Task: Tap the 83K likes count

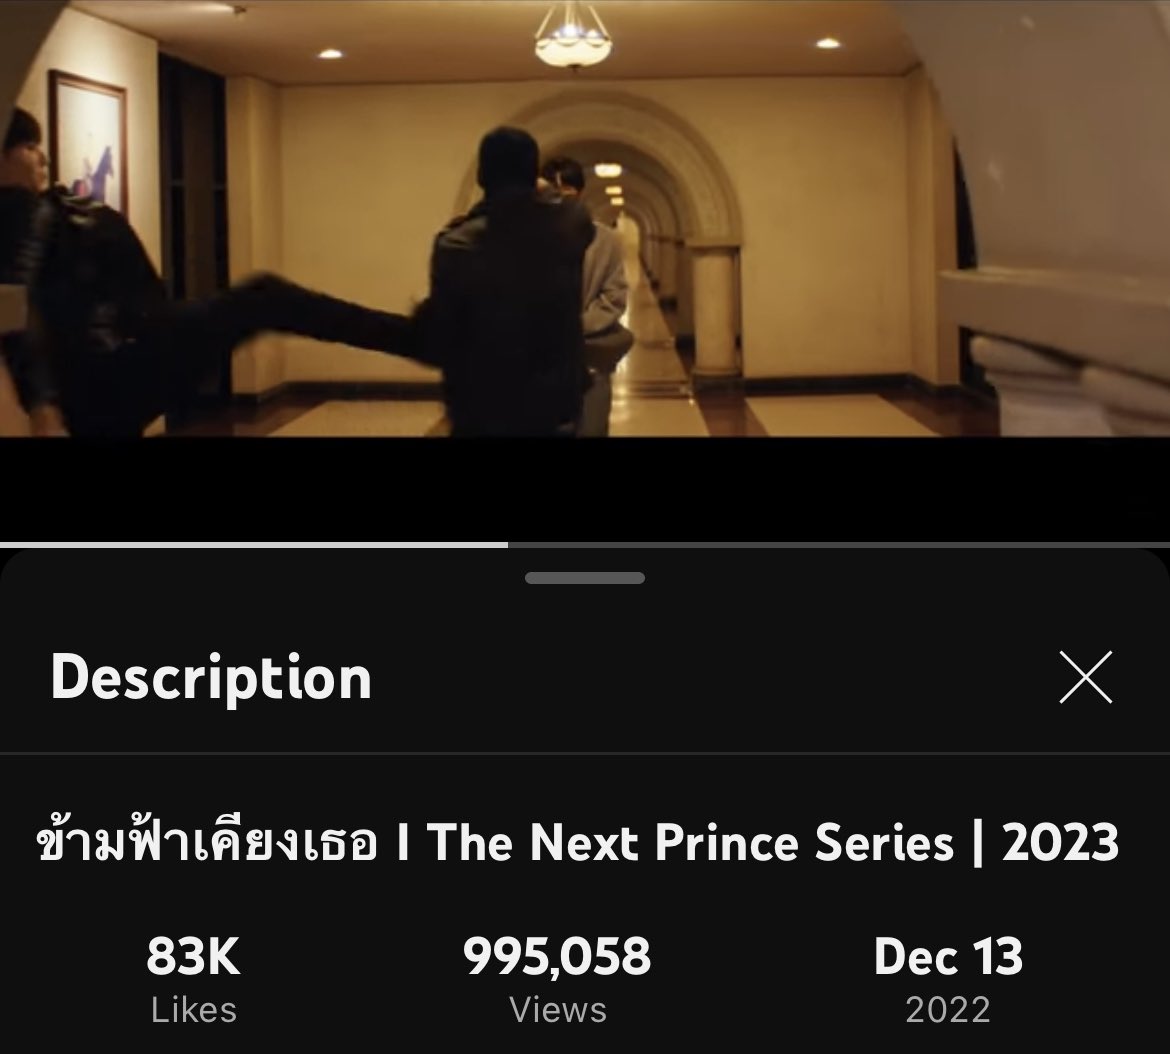Action: tap(193, 956)
